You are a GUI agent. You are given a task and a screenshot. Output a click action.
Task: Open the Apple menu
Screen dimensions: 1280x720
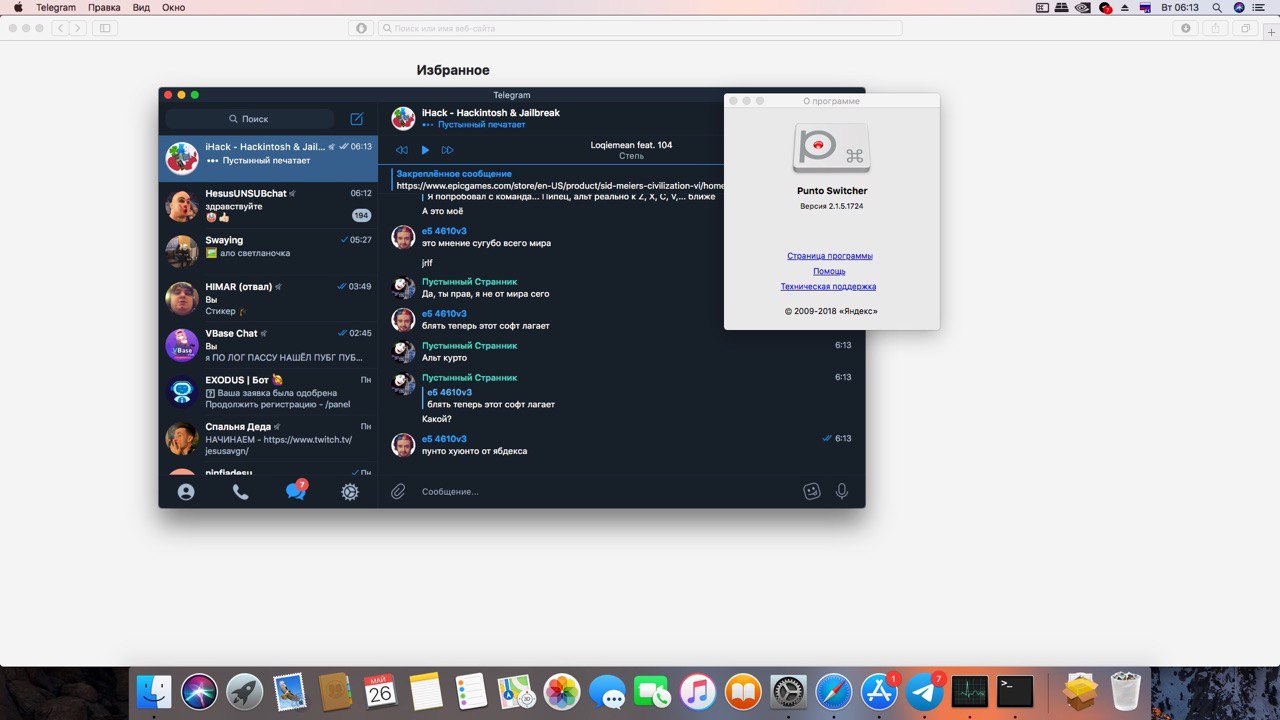point(17,7)
